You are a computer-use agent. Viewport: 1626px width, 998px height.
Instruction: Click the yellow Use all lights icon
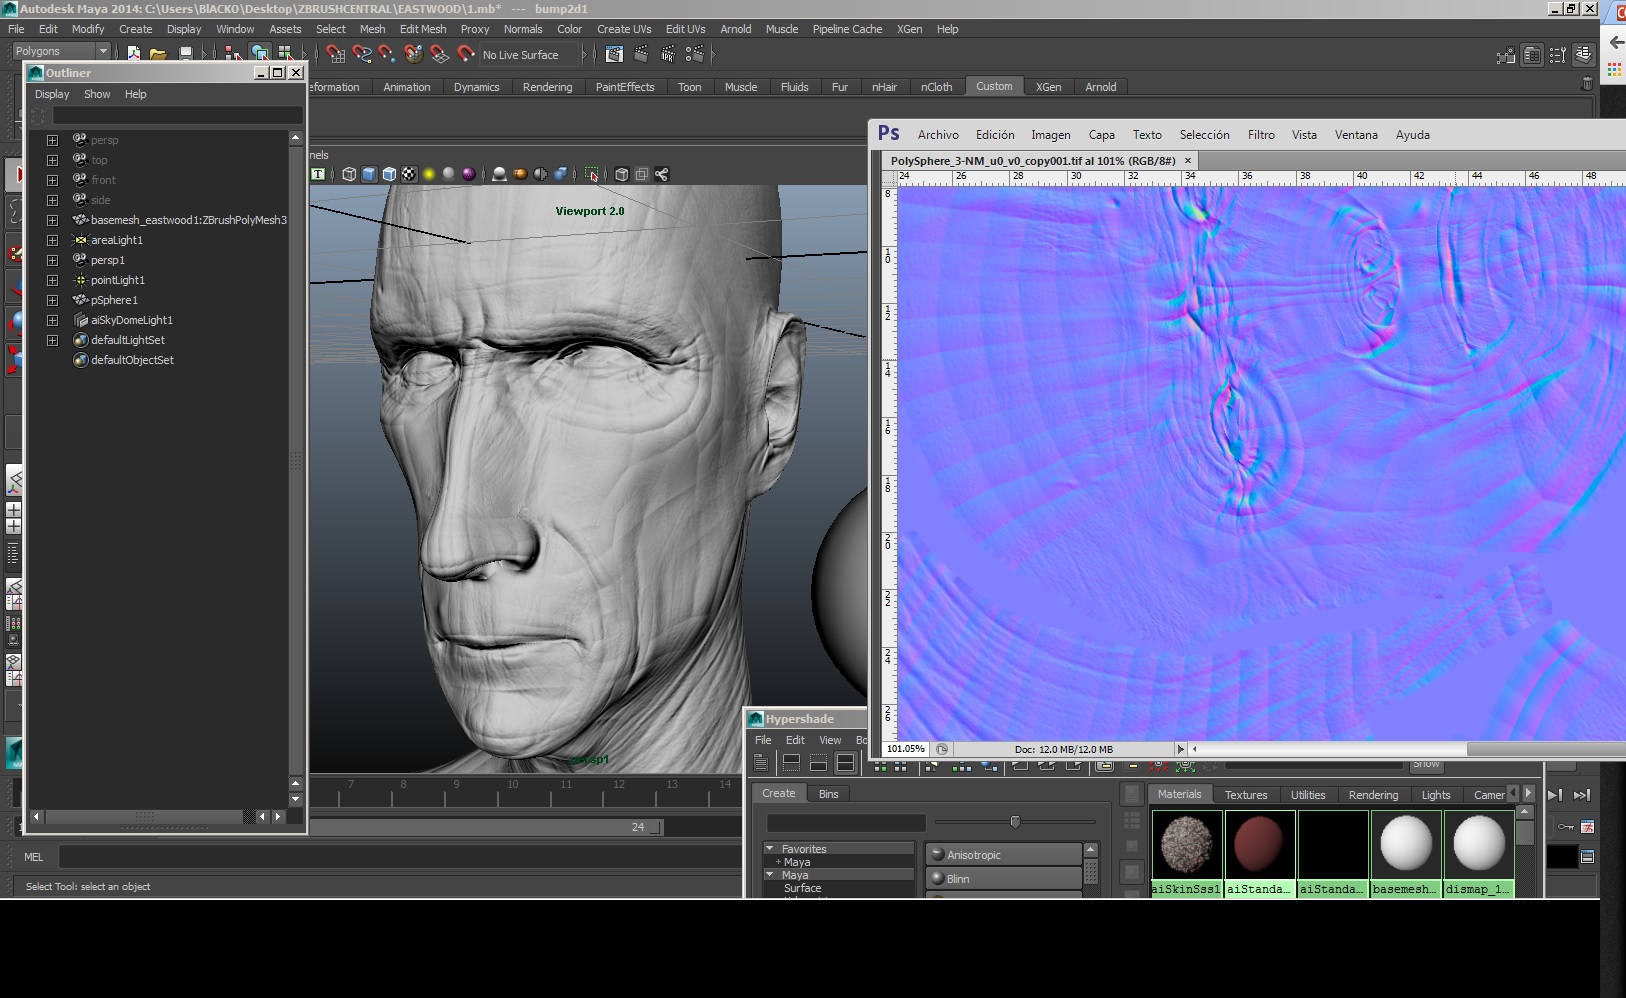[x=429, y=174]
